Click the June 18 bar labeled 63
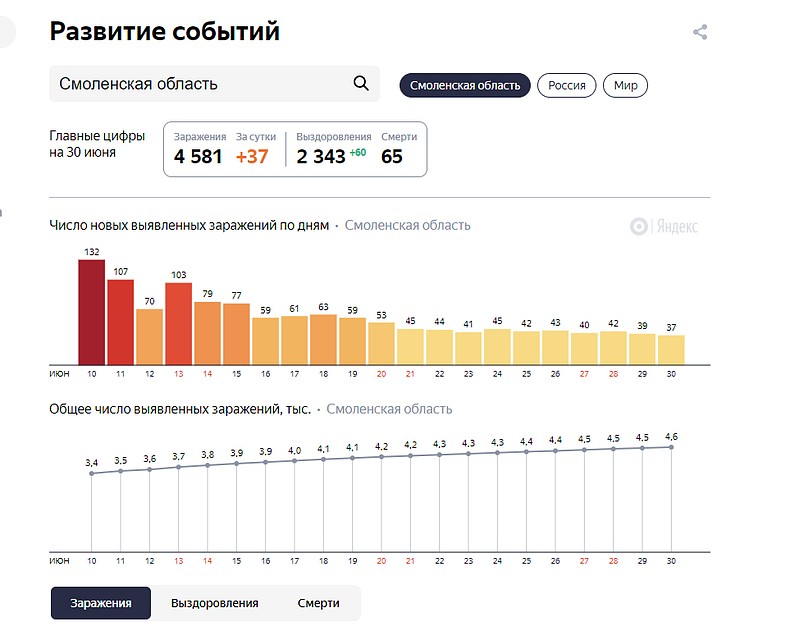Image resolution: width=790 pixels, height=640 pixels. click(323, 340)
